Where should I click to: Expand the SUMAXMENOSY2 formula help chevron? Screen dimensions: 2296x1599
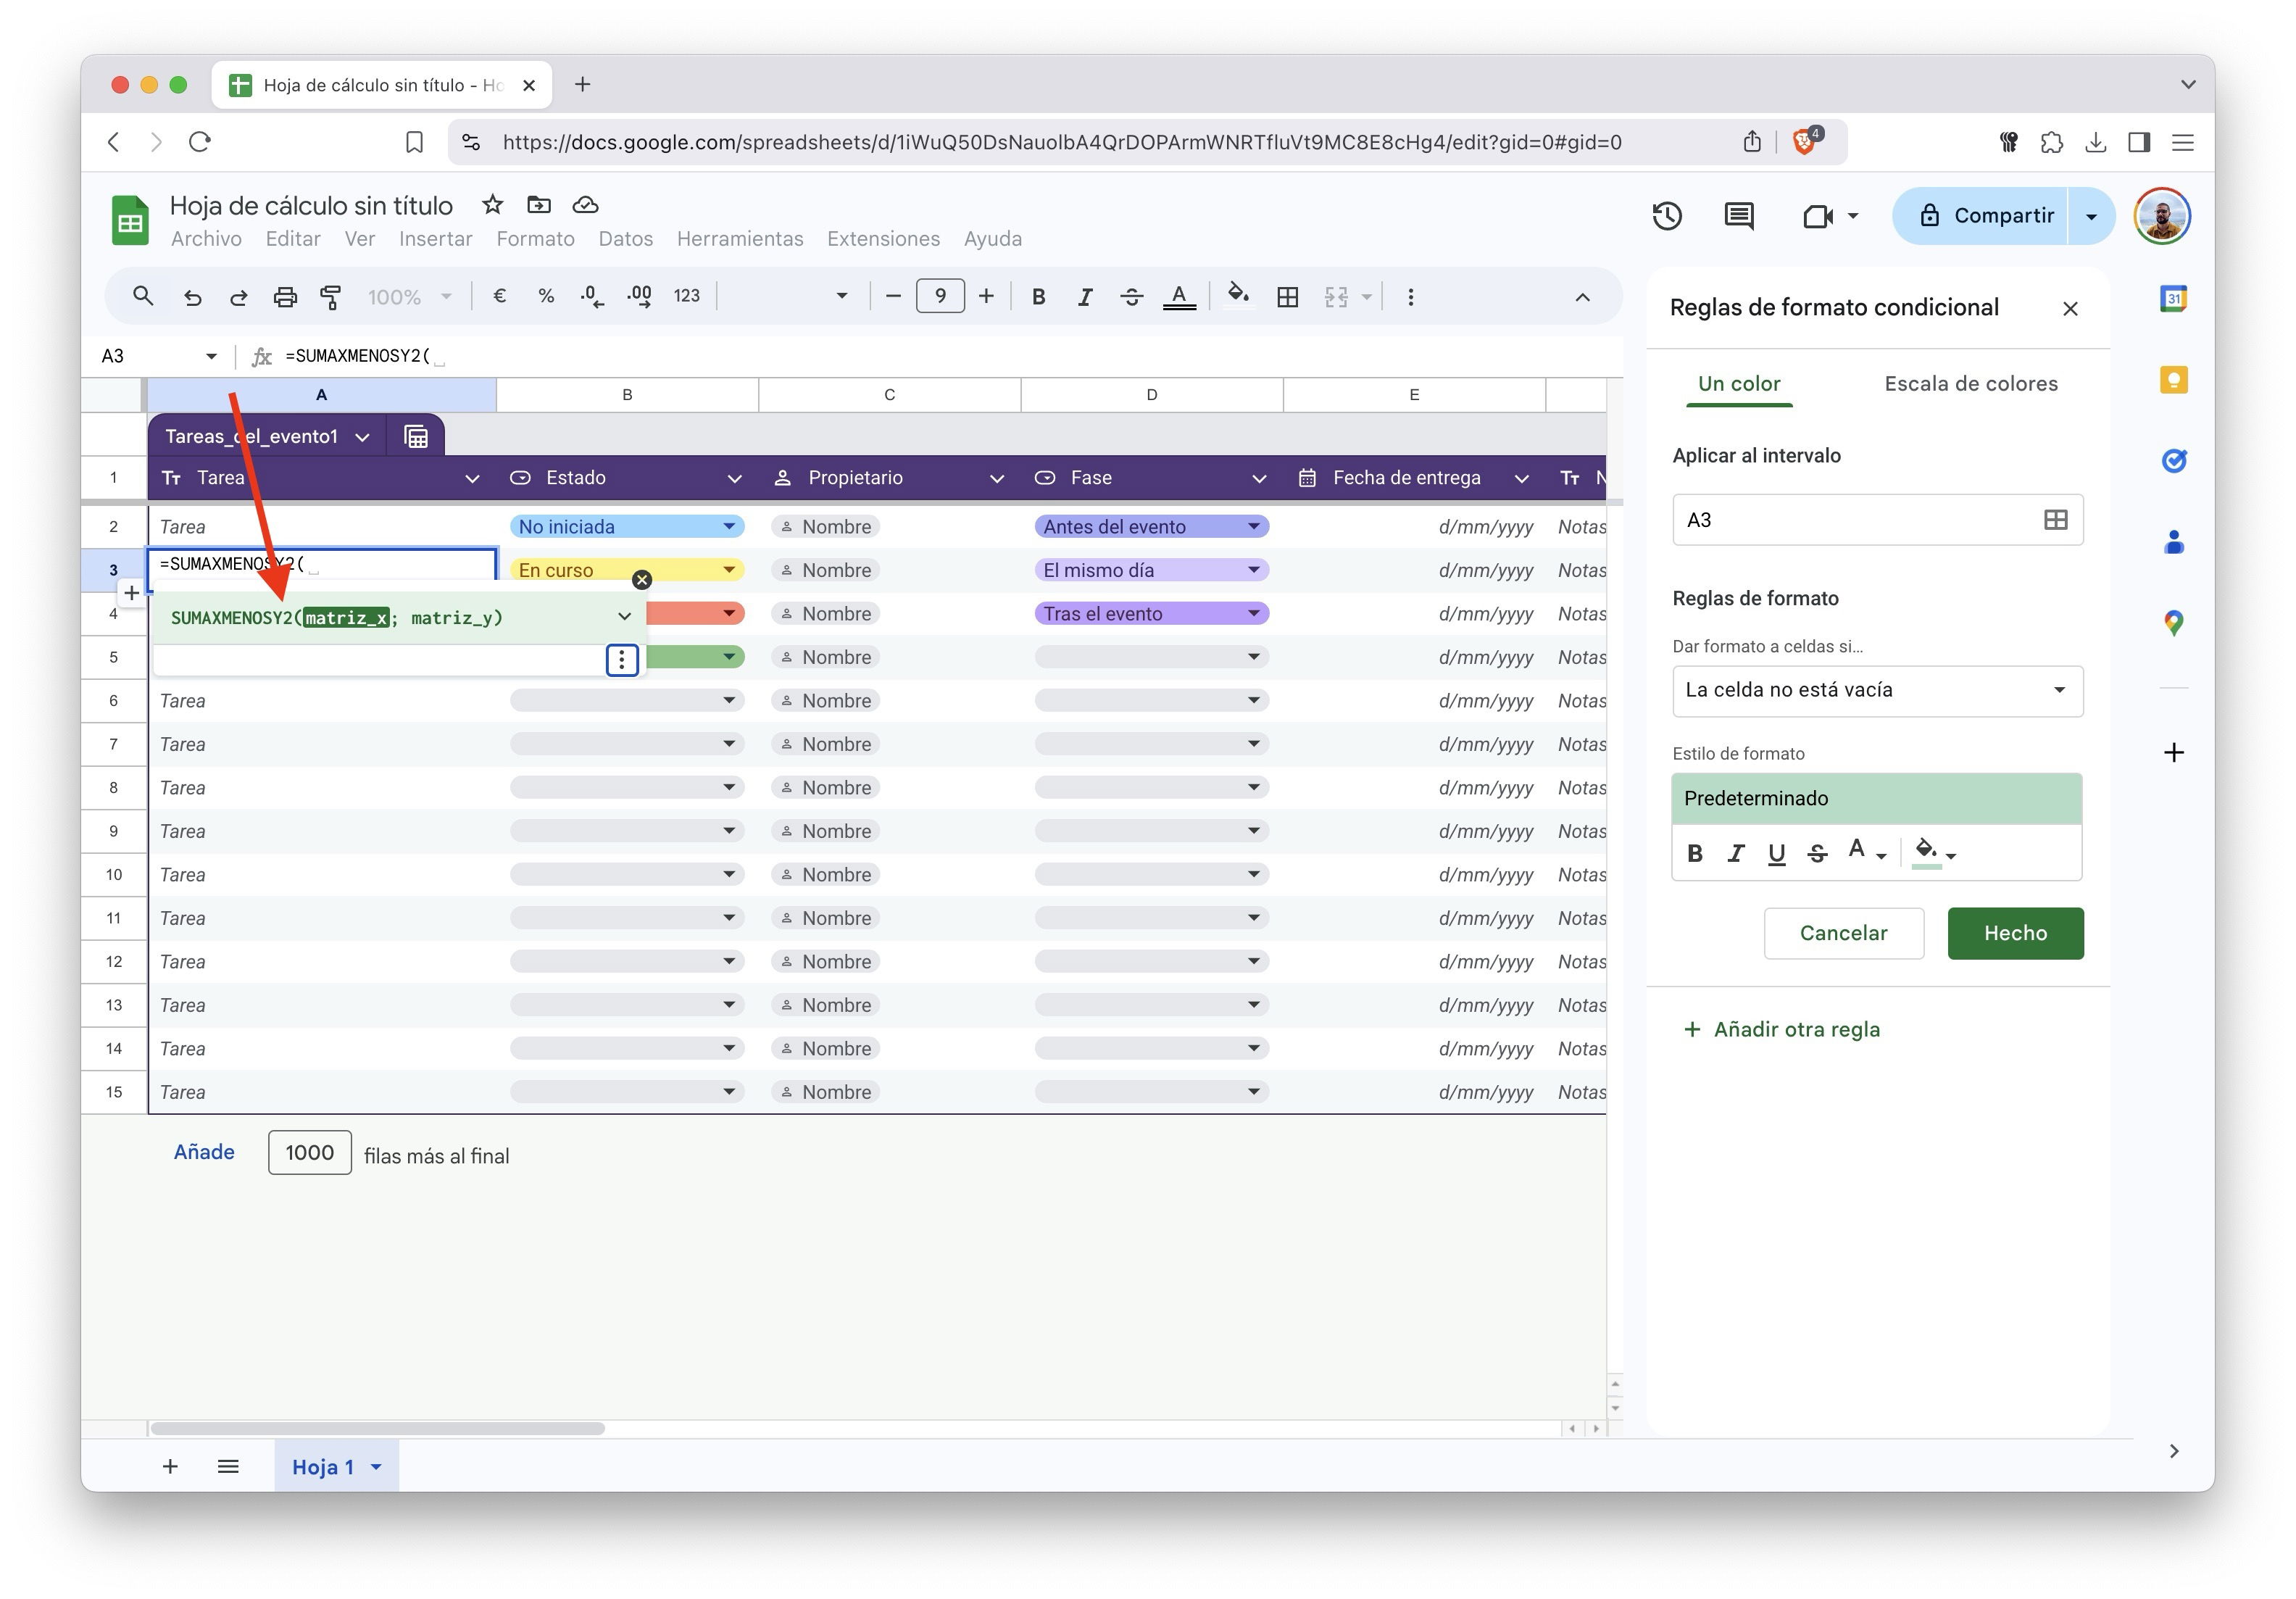click(x=624, y=617)
